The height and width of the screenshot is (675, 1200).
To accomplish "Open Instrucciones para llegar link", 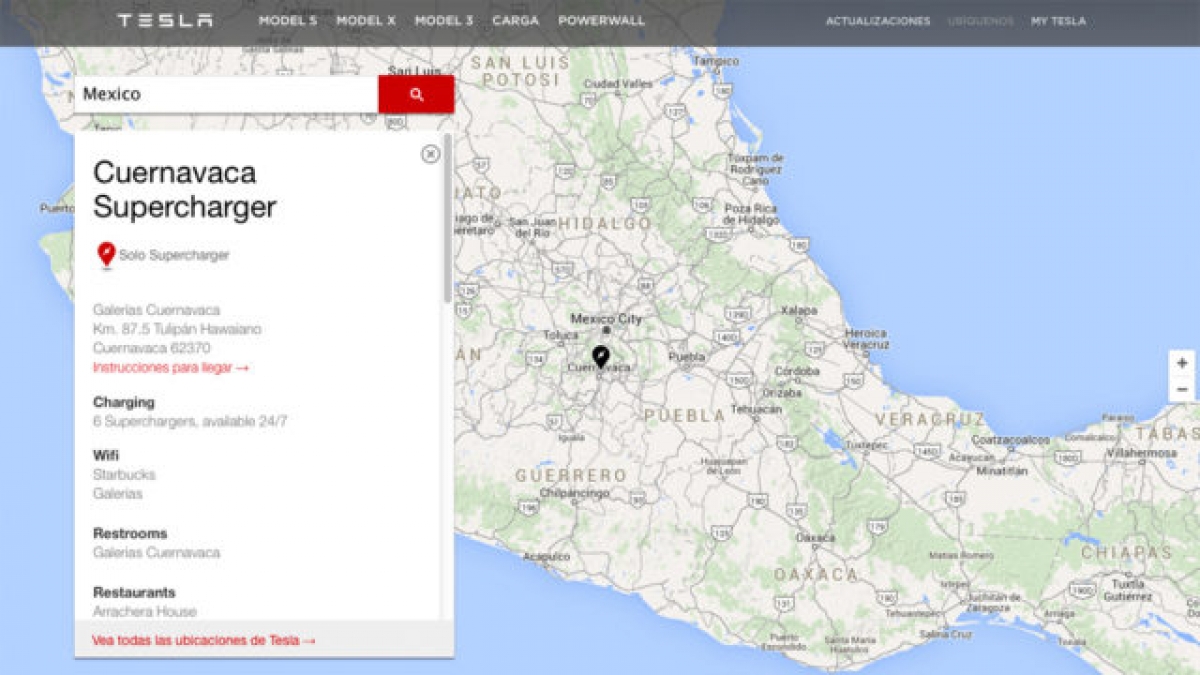I will 171,367.
